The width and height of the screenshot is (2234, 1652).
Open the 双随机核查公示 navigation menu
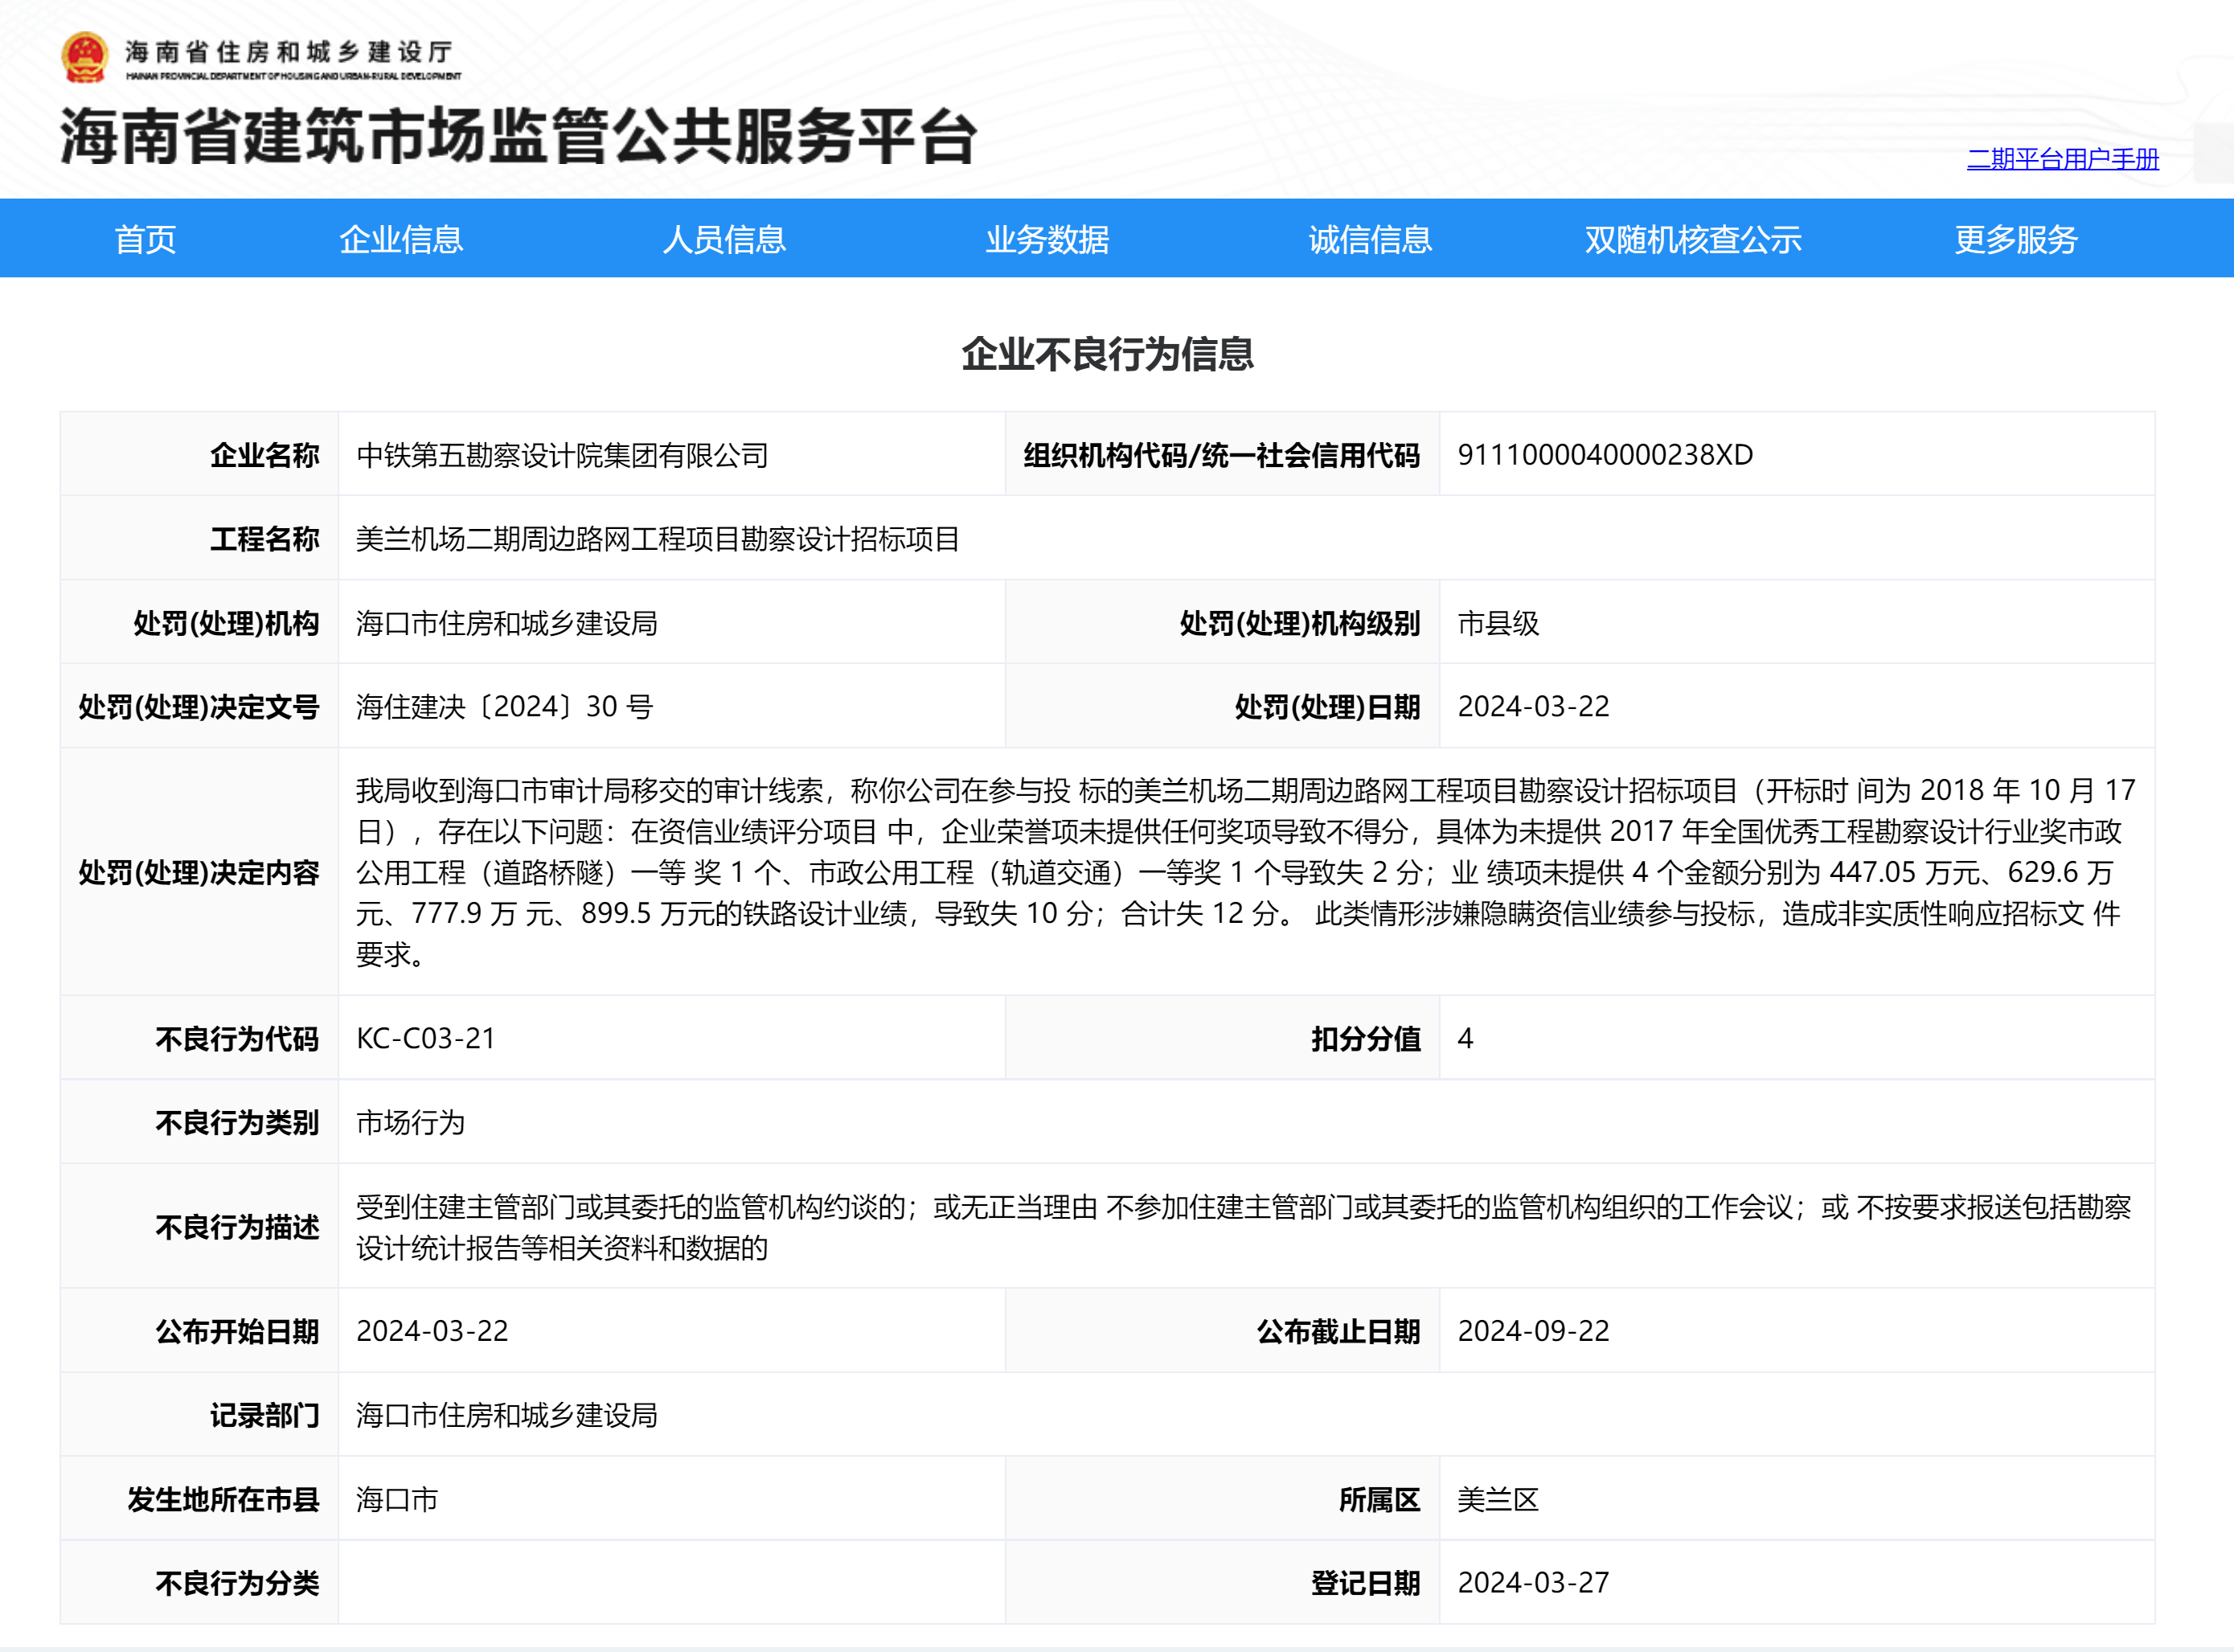1693,239
